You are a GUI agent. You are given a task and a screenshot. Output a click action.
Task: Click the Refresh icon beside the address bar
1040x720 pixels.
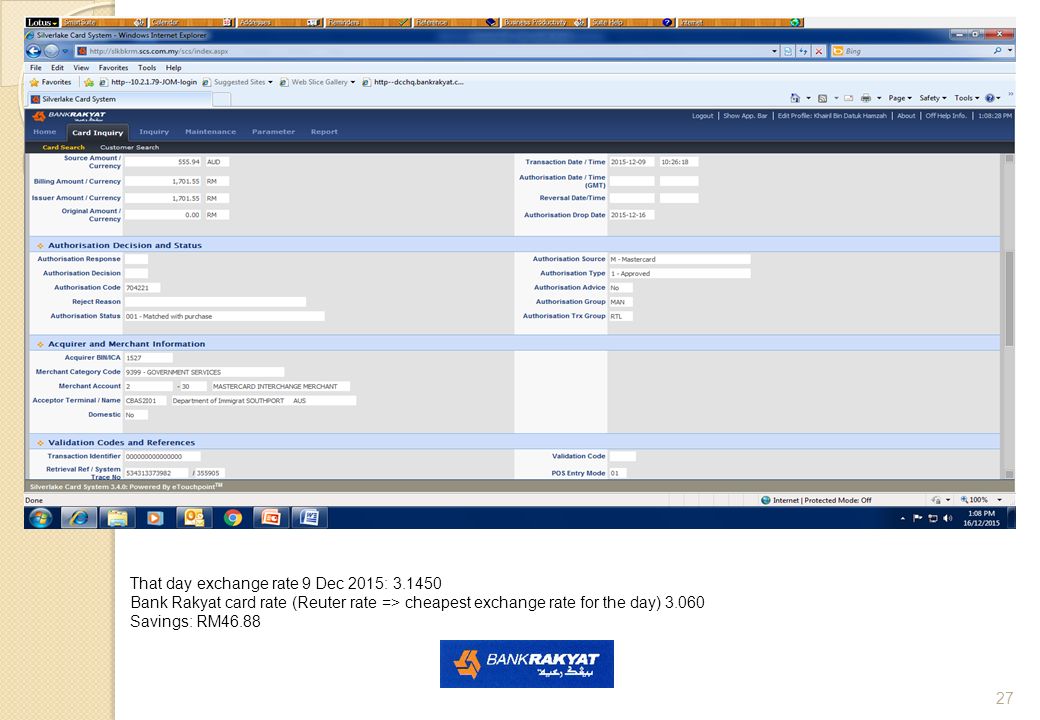tap(803, 51)
